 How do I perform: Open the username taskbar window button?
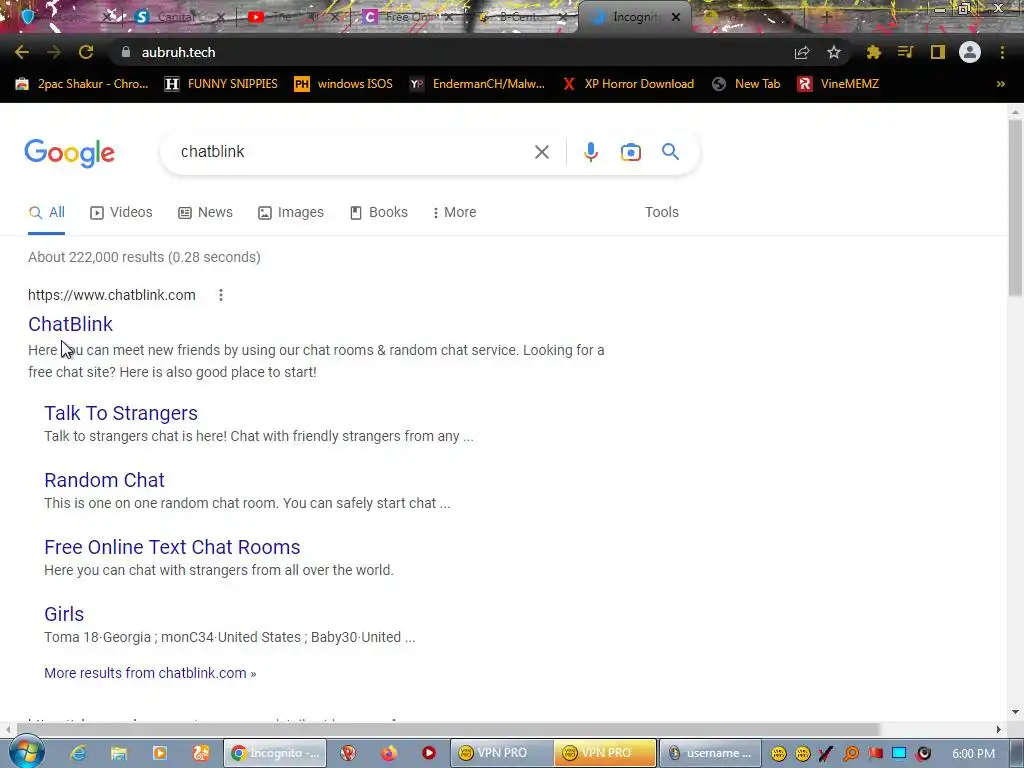click(711, 753)
